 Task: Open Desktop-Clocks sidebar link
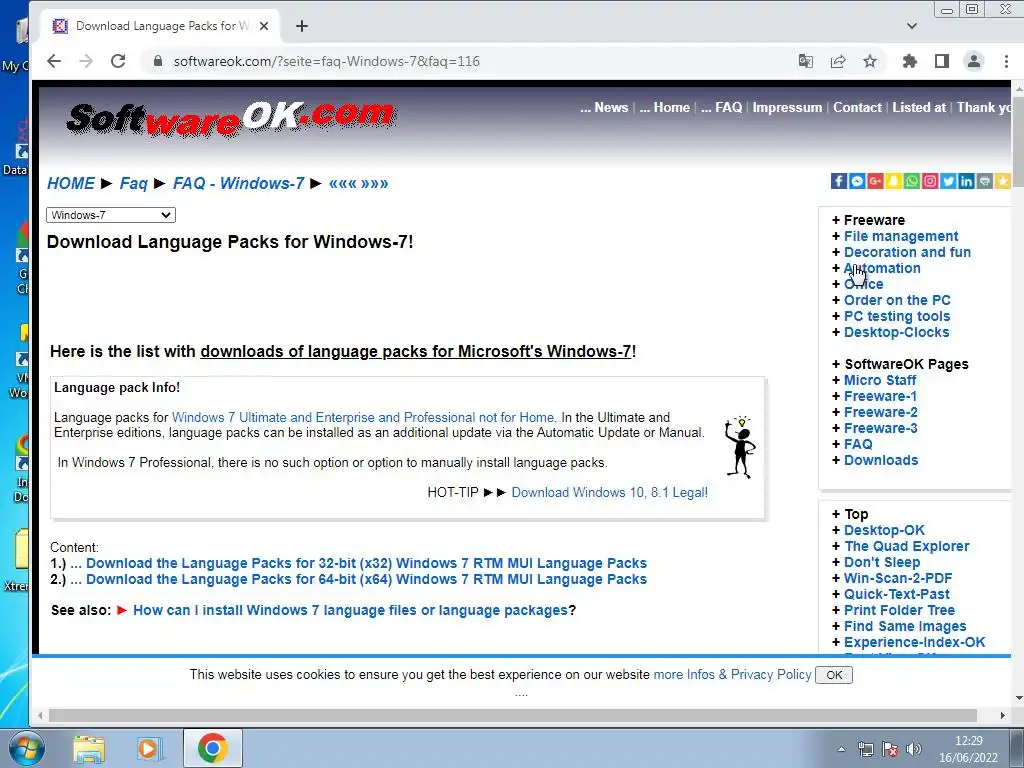coord(897,332)
